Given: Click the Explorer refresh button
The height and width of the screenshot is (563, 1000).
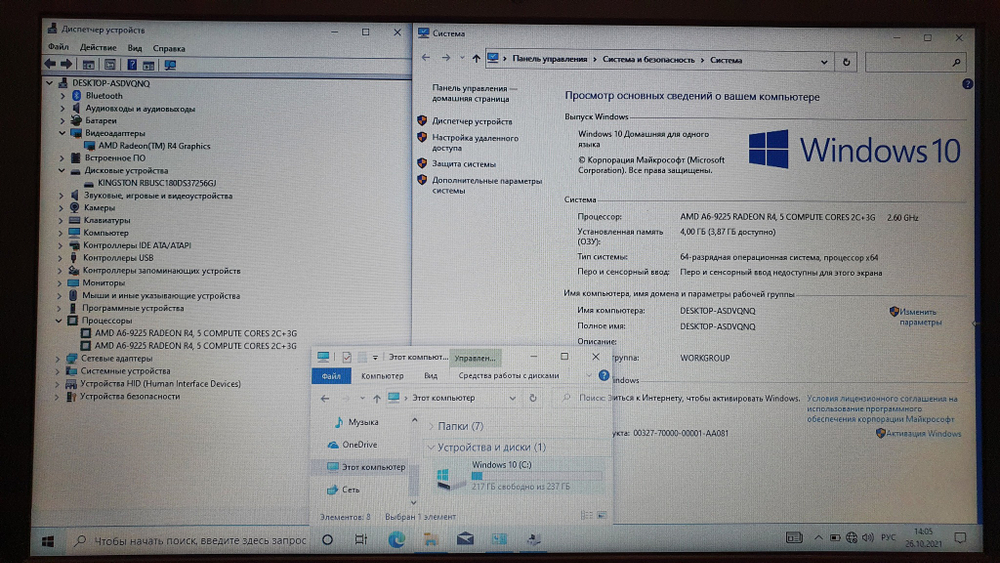Looking at the screenshot, I should click(533, 398).
